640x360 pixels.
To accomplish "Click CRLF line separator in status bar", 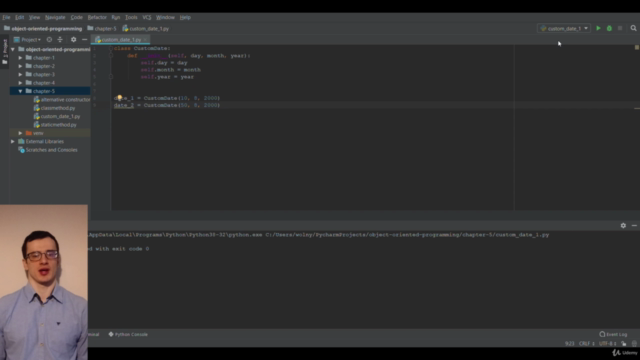I will coord(587,343).
